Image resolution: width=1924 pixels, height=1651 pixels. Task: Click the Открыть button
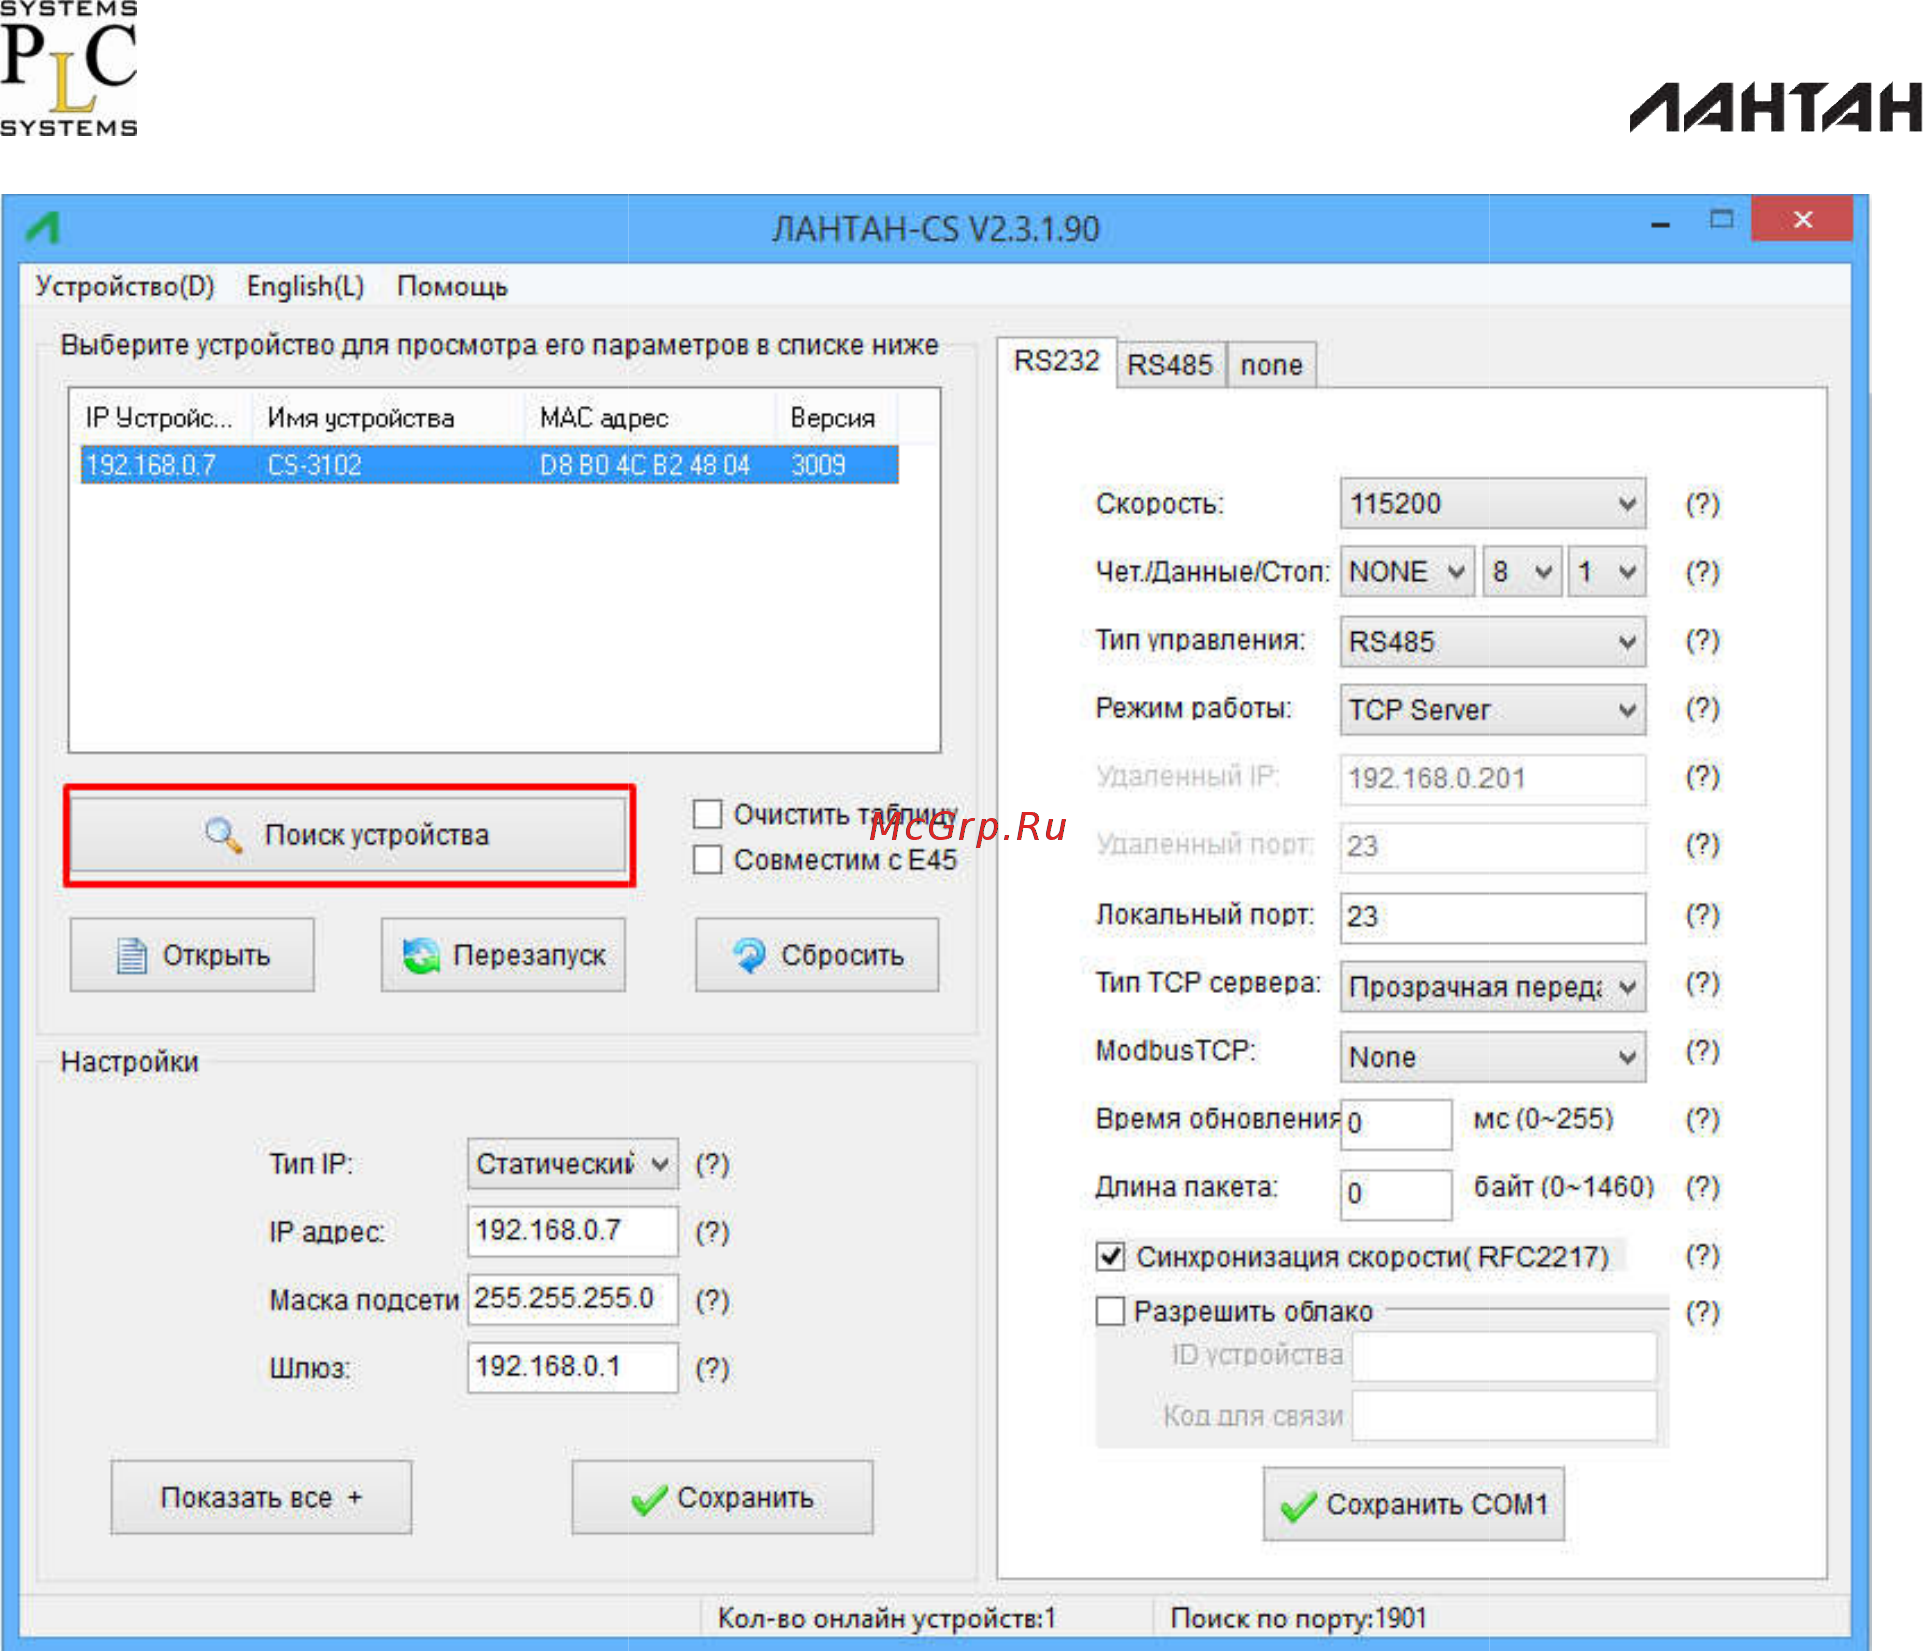tap(192, 955)
